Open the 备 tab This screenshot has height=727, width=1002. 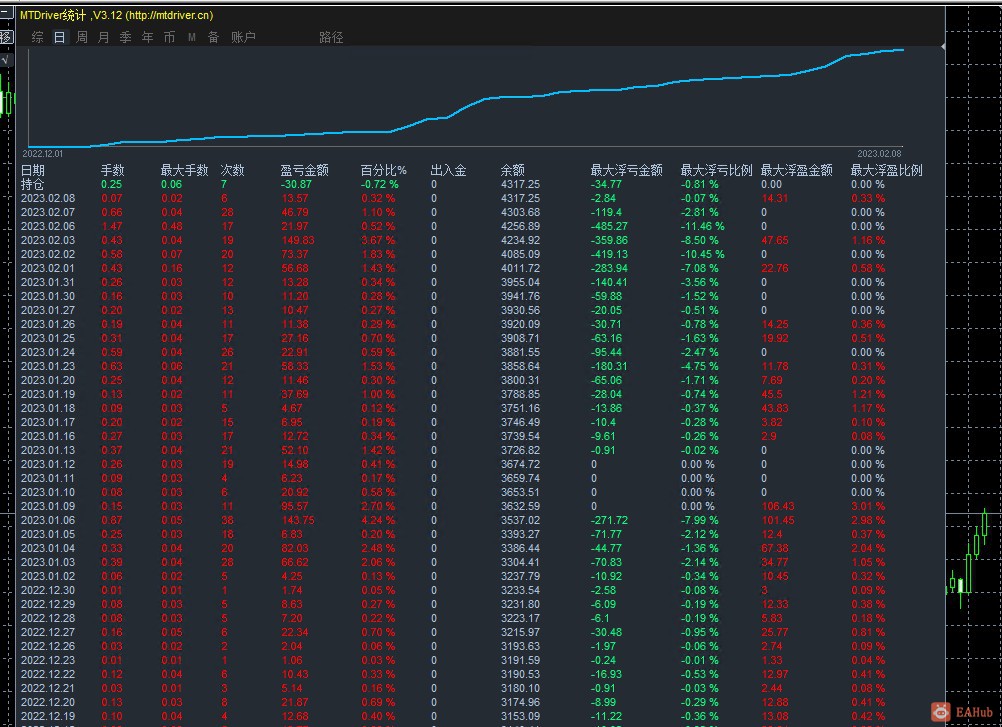click(213, 37)
